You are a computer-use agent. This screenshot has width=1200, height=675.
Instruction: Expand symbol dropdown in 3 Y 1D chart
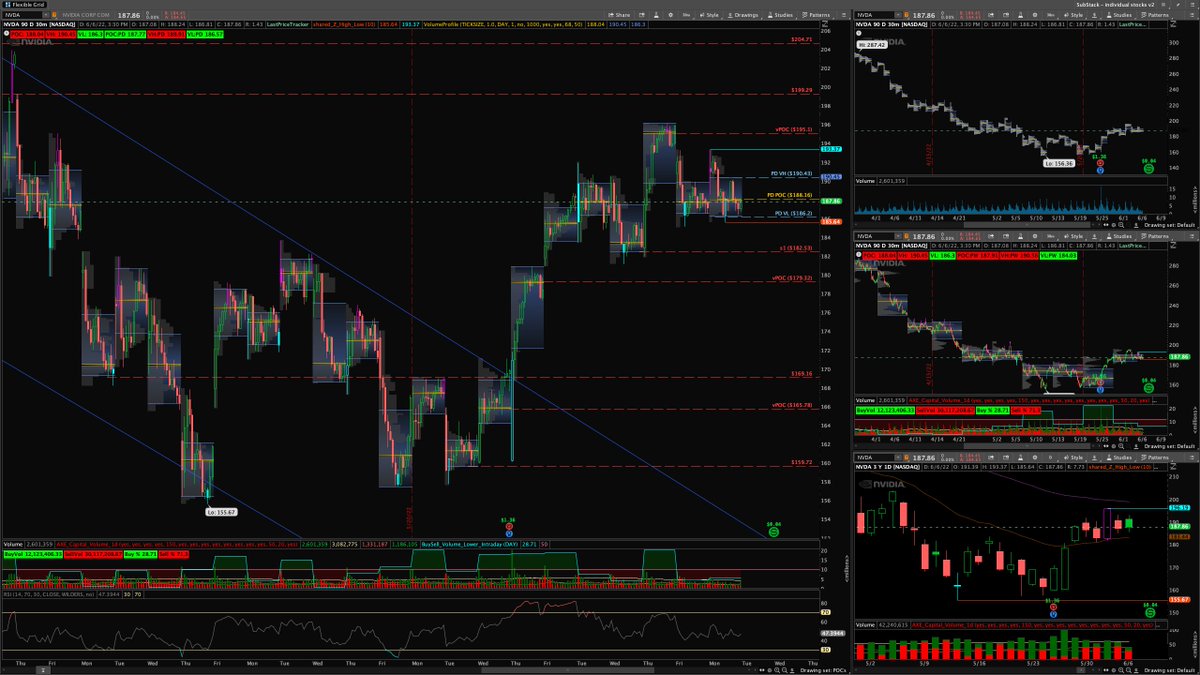(x=897, y=458)
